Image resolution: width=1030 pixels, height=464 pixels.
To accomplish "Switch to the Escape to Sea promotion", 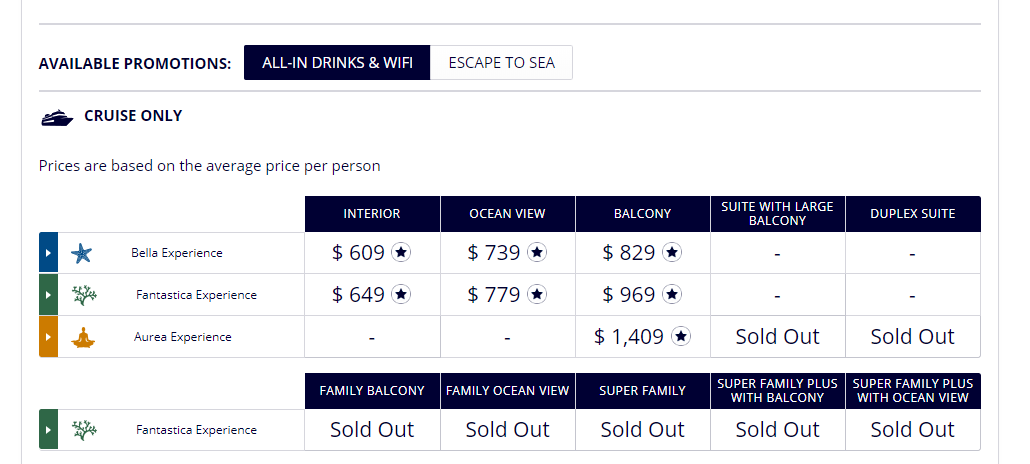I will pyautogui.click(x=501, y=62).
